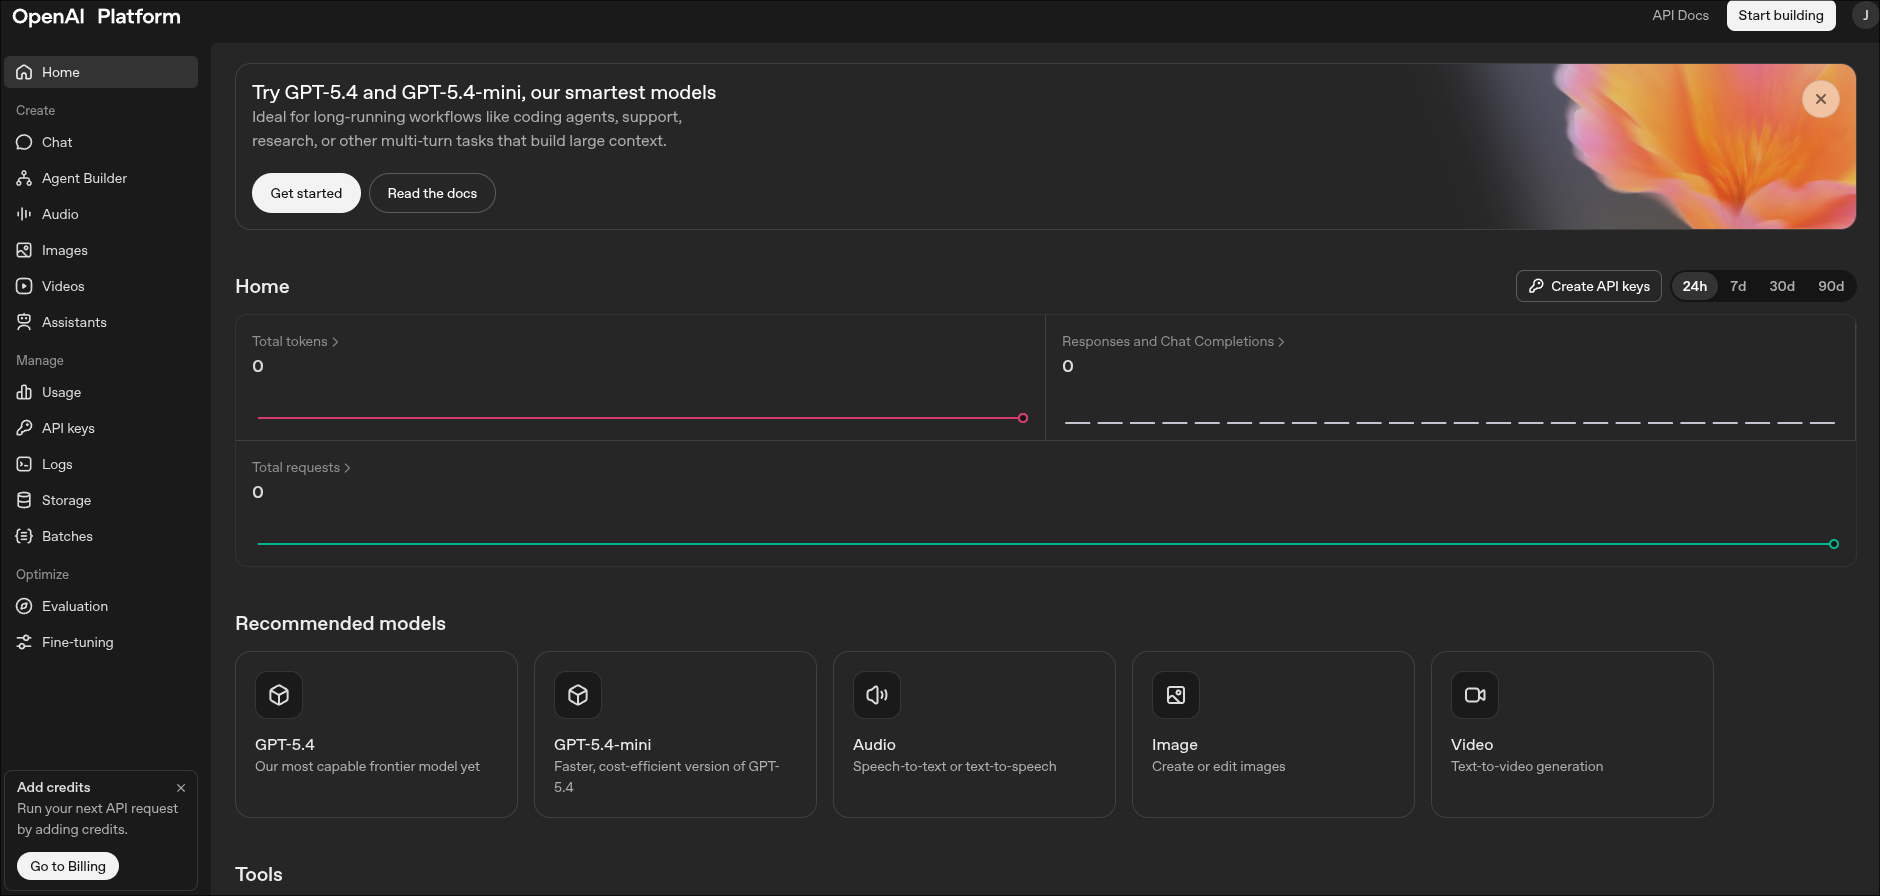
Task: Click the Video card title text
Action: click(1472, 745)
